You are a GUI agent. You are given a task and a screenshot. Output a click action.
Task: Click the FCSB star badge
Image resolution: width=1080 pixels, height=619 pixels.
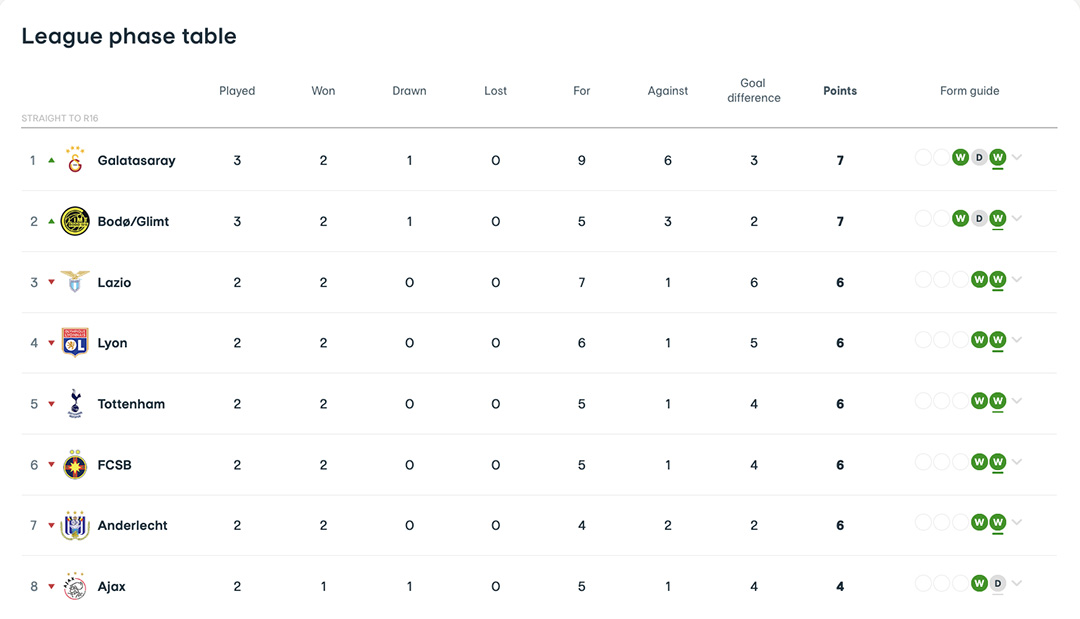coord(75,465)
